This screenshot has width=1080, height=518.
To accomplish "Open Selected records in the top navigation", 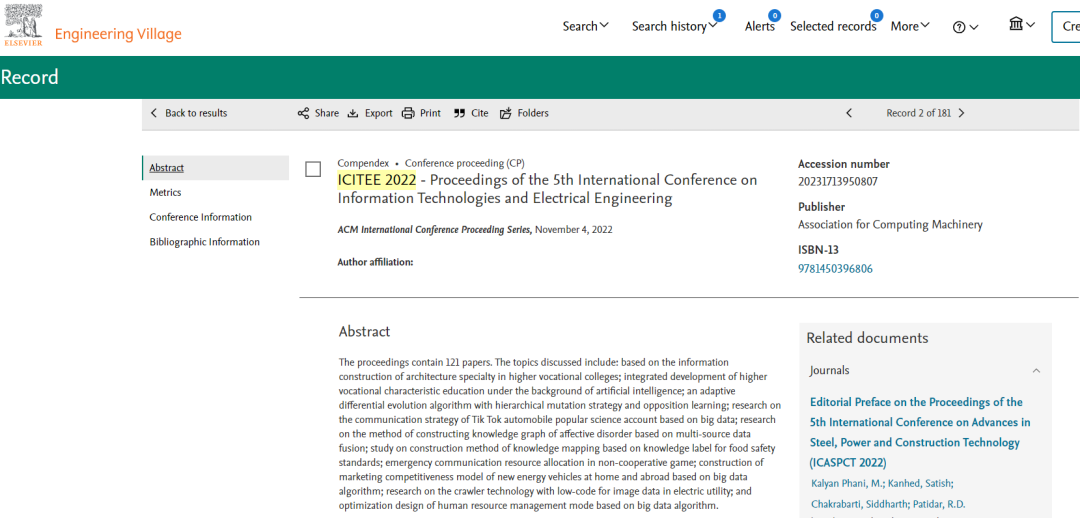I will [x=833, y=26].
